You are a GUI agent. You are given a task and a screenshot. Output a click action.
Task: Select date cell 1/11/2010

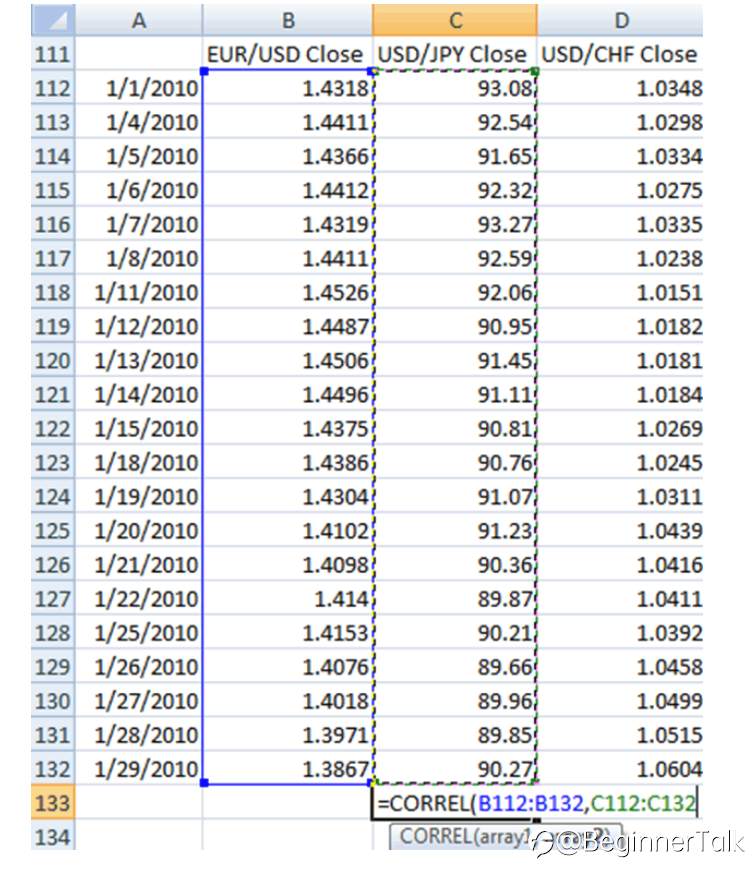139,292
